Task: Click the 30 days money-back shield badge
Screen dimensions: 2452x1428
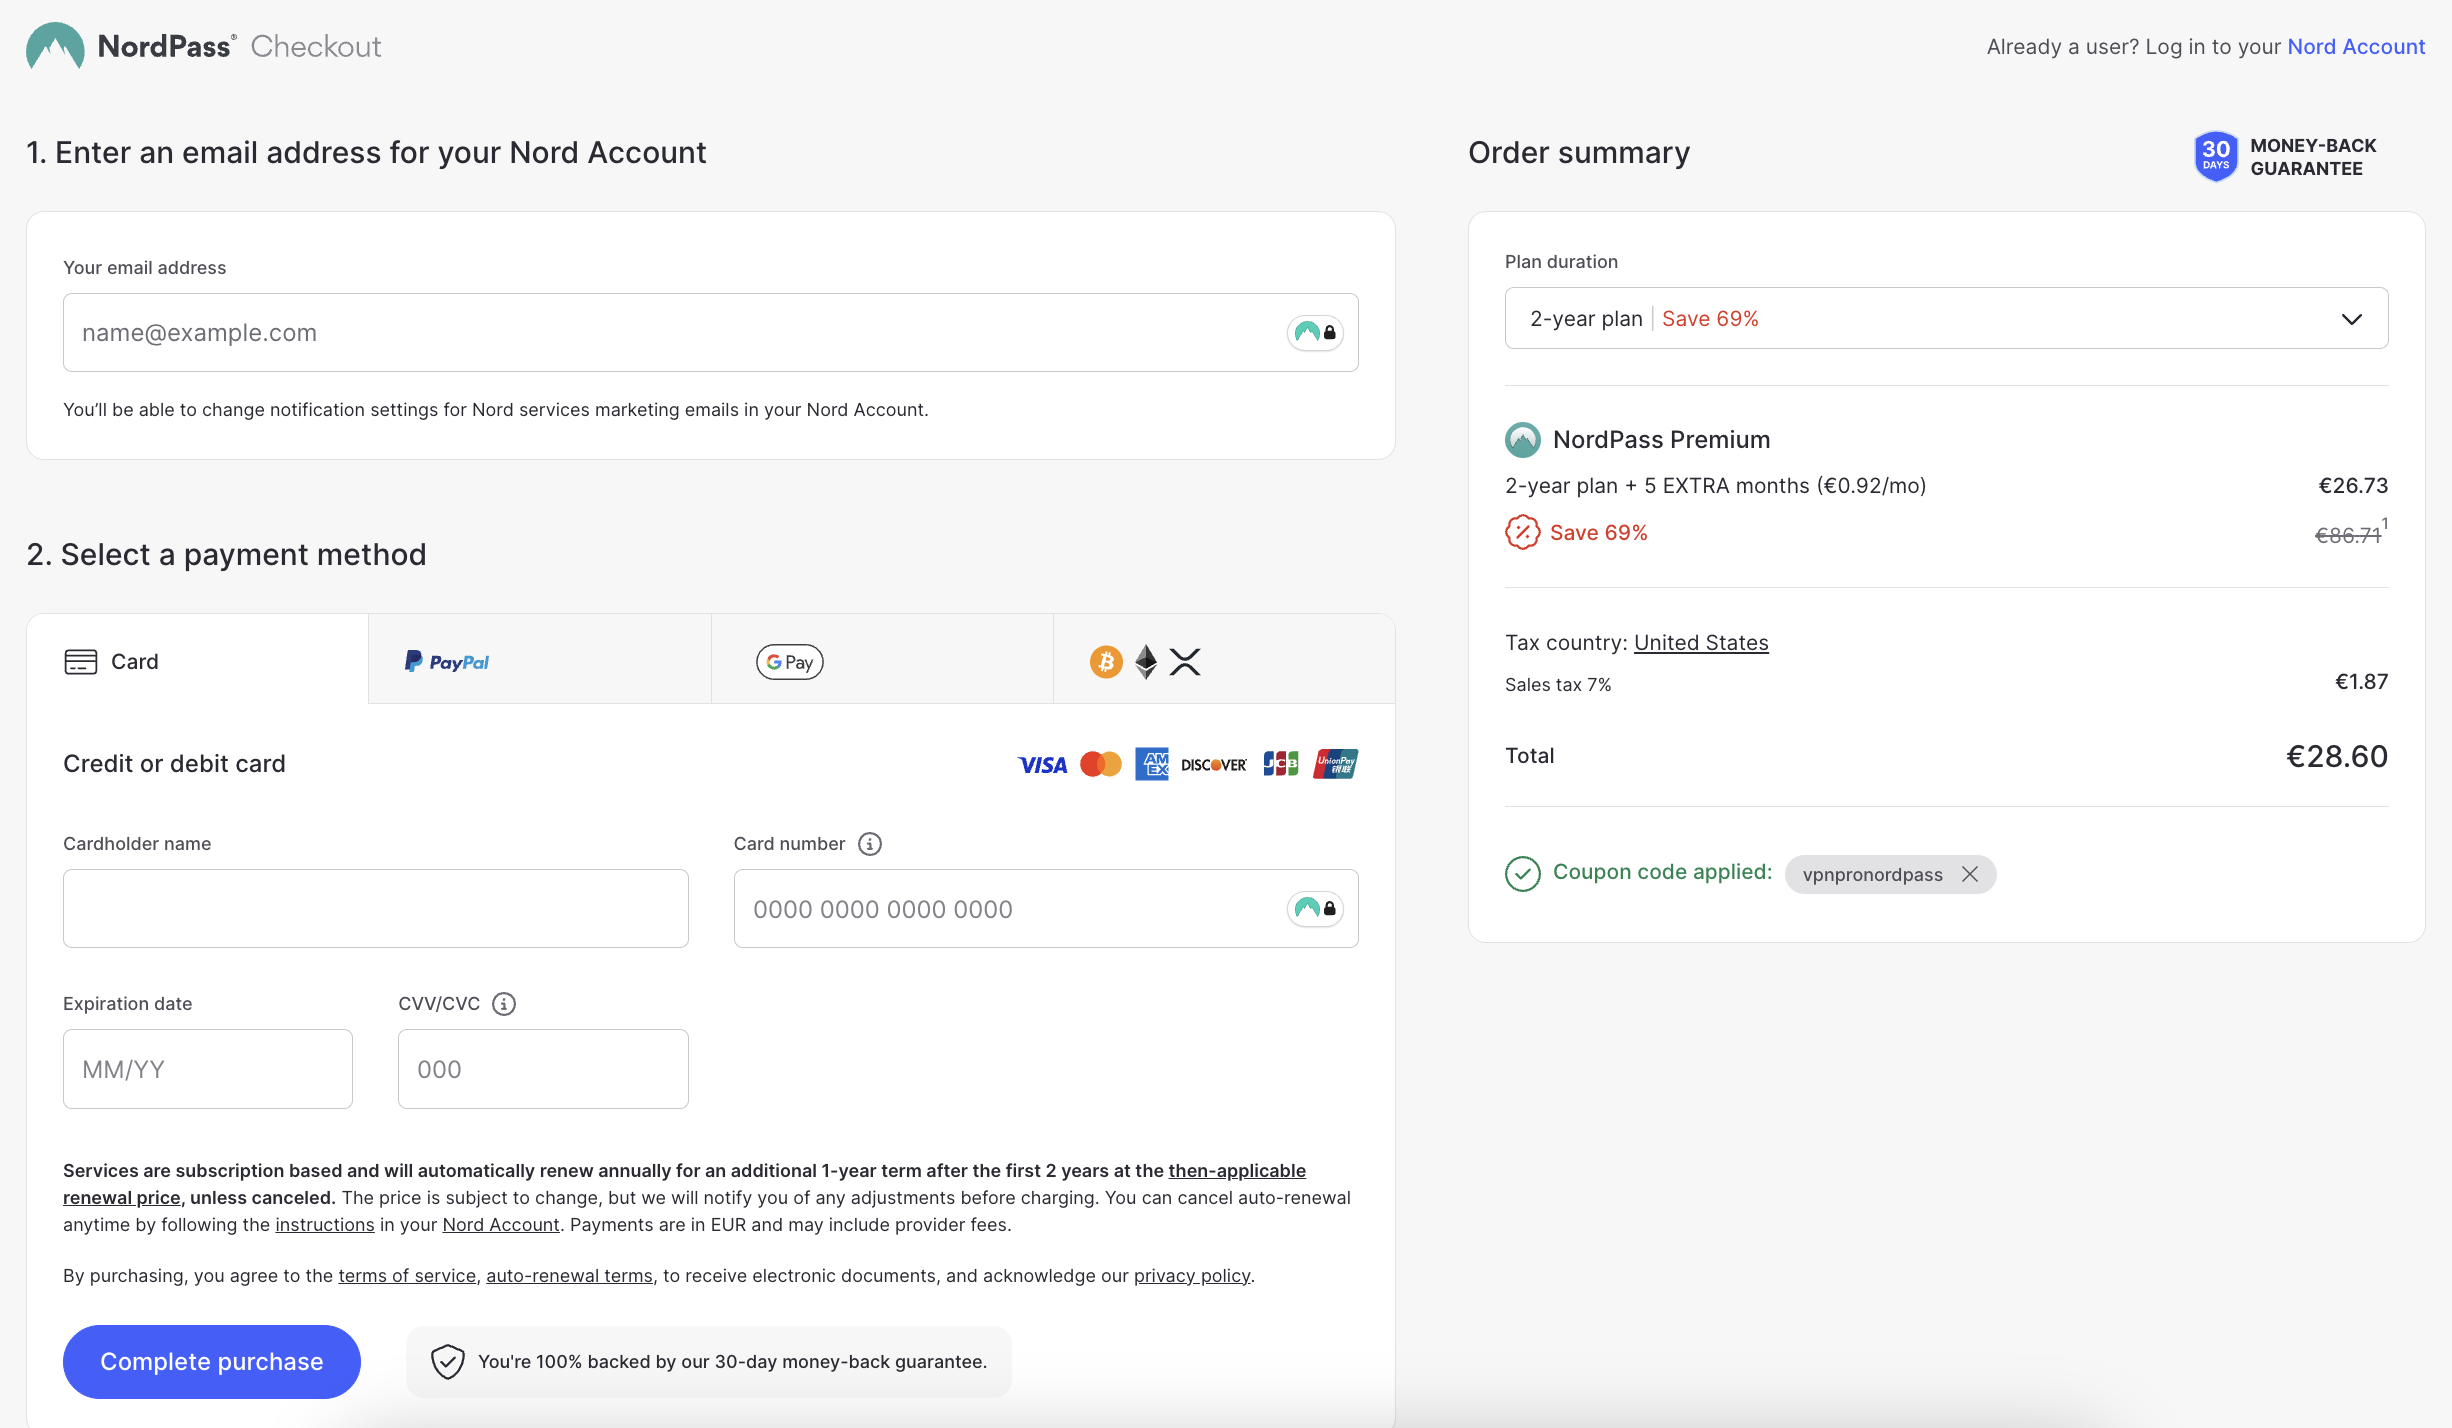Action: [2216, 156]
